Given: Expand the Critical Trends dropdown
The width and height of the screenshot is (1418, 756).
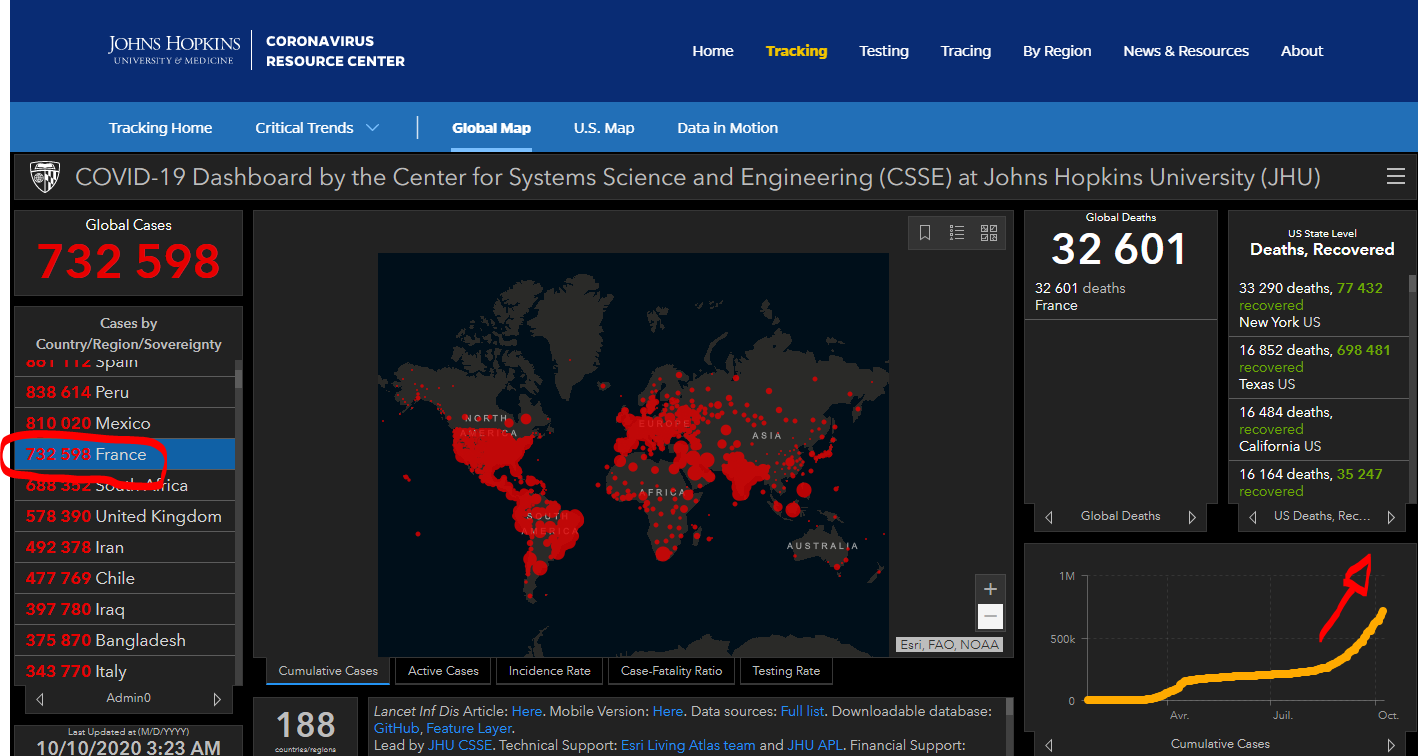Looking at the screenshot, I should pyautogui.click(x=317, y=128).
